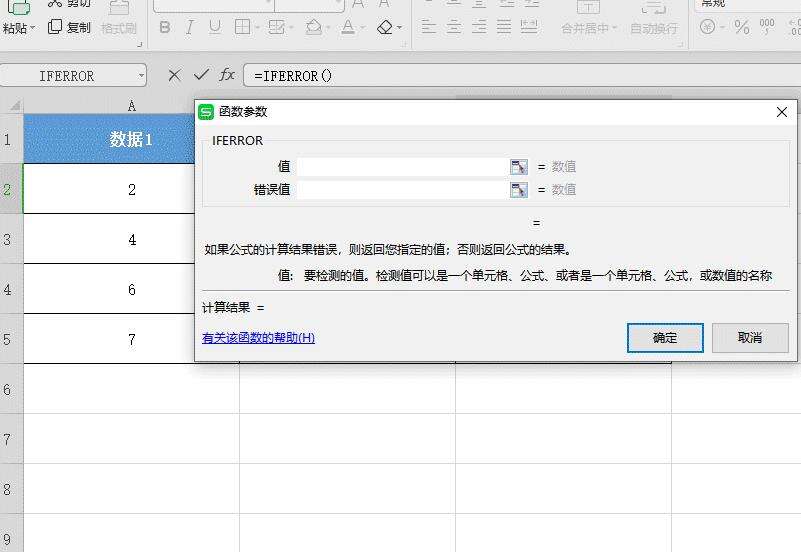The width and height of the screenshot is (801, 552).
Task: Click the 取消 button
Action: click(750, 338)
